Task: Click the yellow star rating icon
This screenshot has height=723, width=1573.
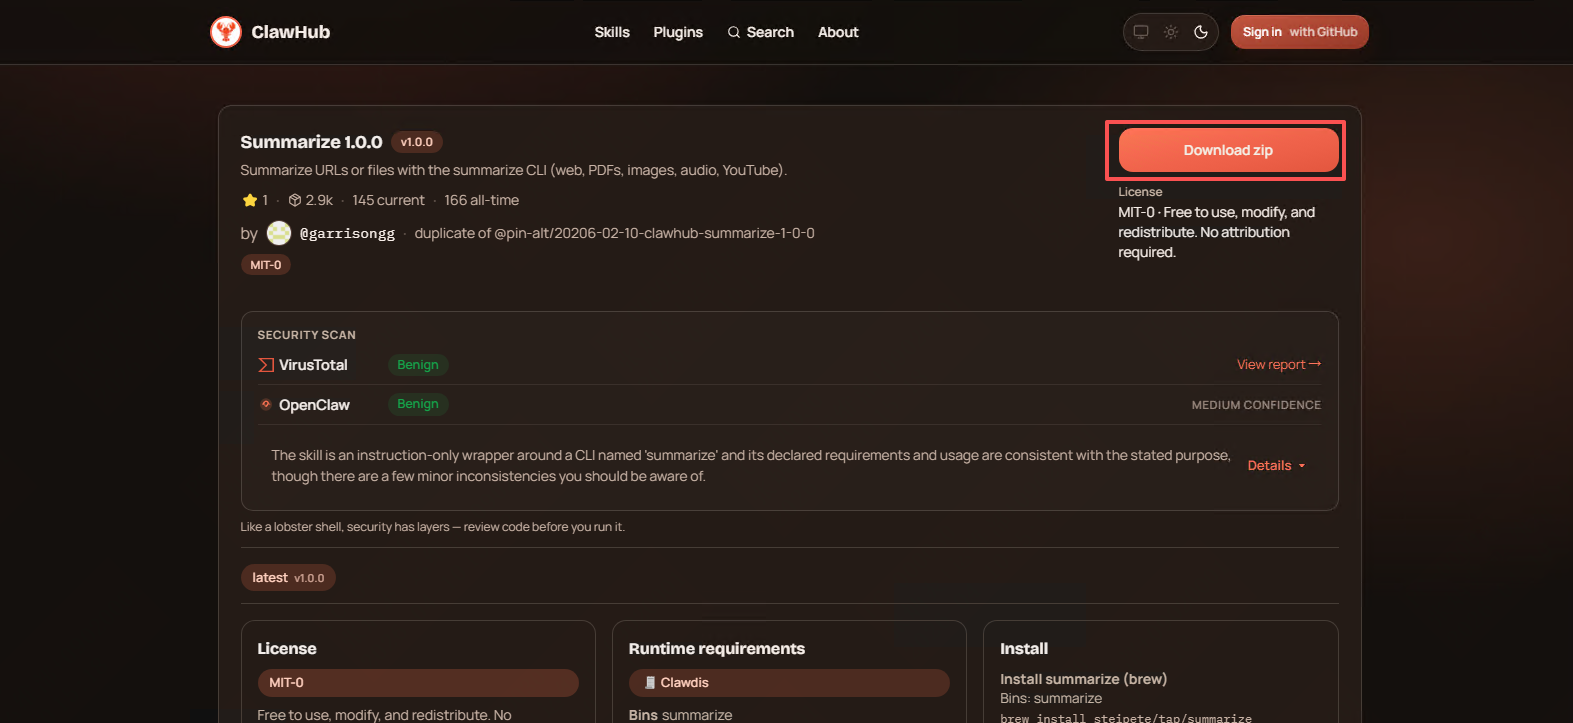Action: (x=250, y=200)
